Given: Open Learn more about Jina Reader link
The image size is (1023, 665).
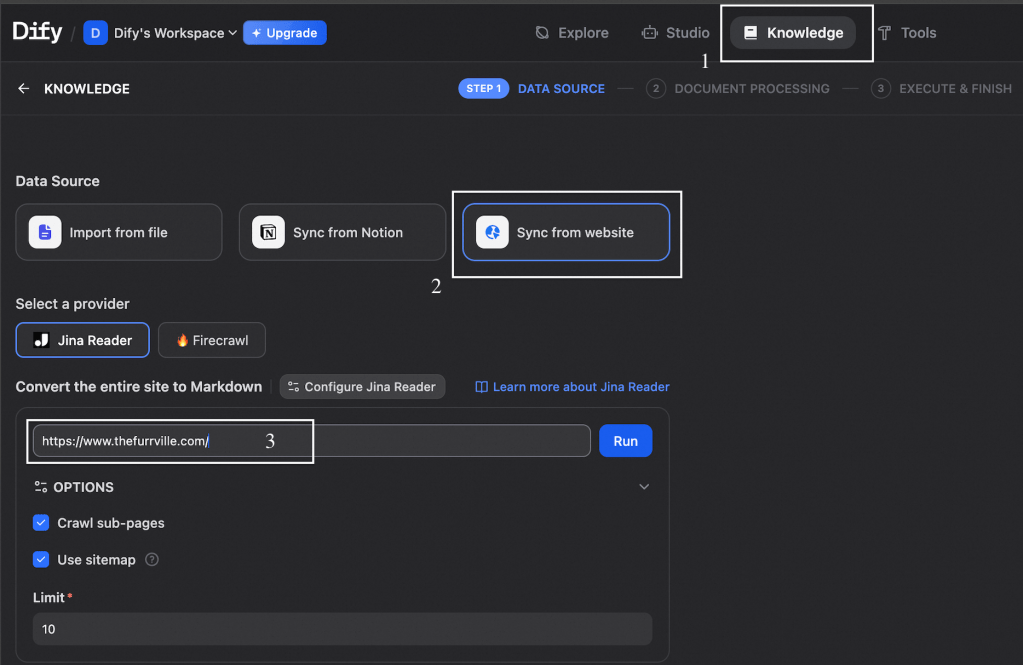Looking at the screenshot, I should (x=580, y=387).
